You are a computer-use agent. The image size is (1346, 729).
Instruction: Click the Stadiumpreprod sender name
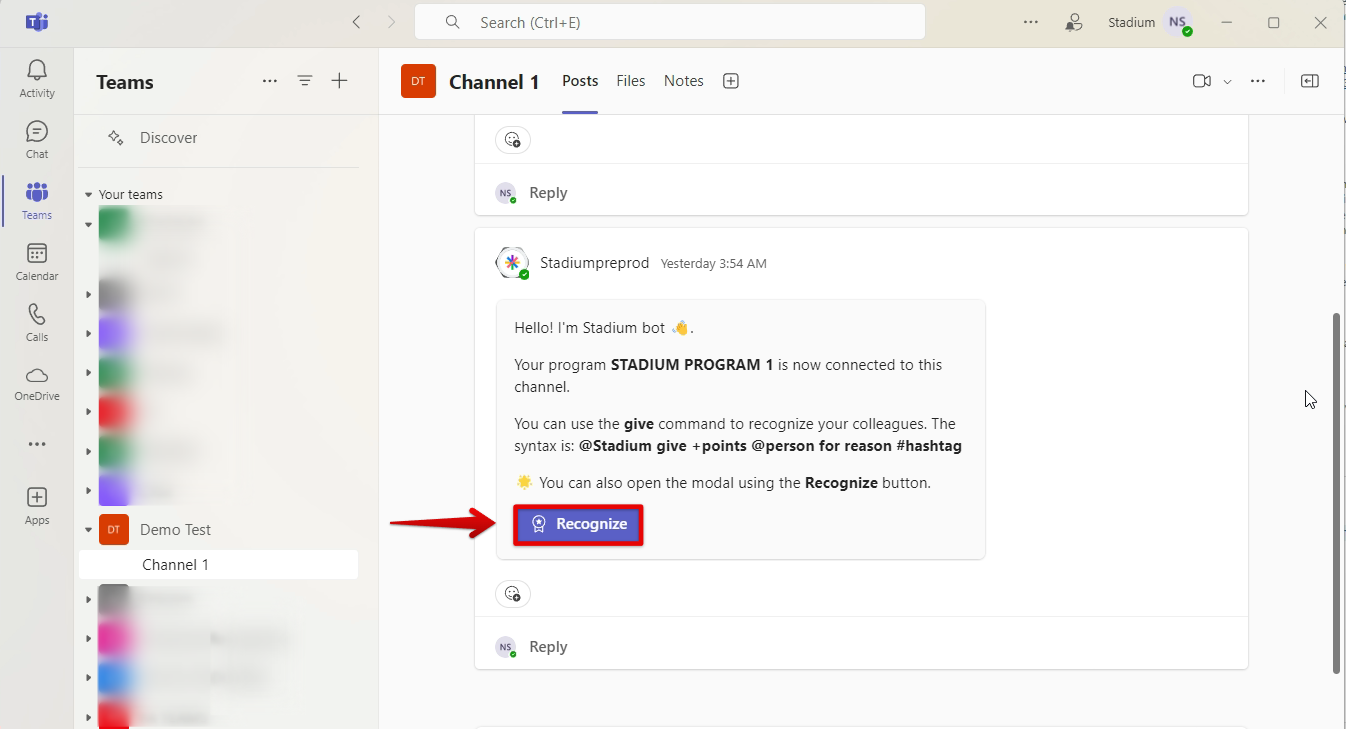[x=594, y=263]
